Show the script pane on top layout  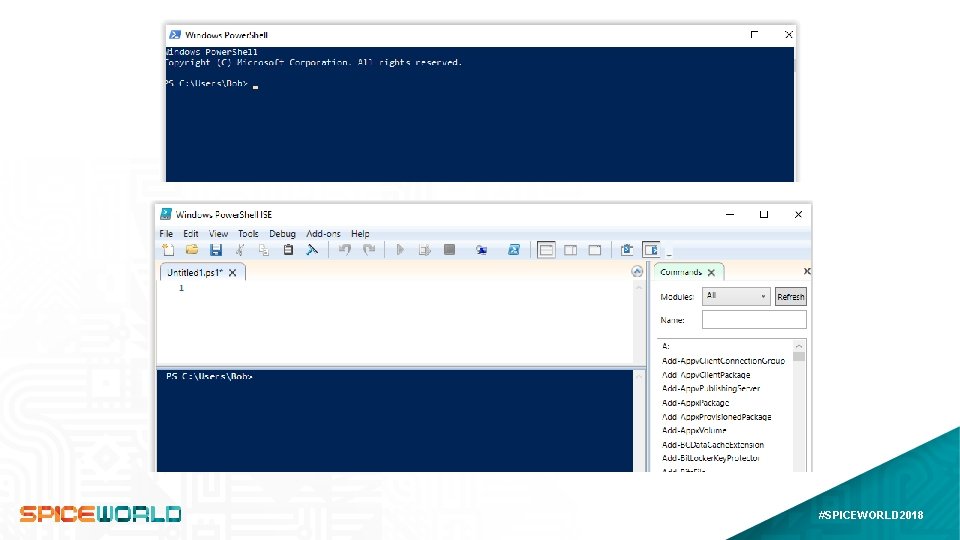click(546, 250)
